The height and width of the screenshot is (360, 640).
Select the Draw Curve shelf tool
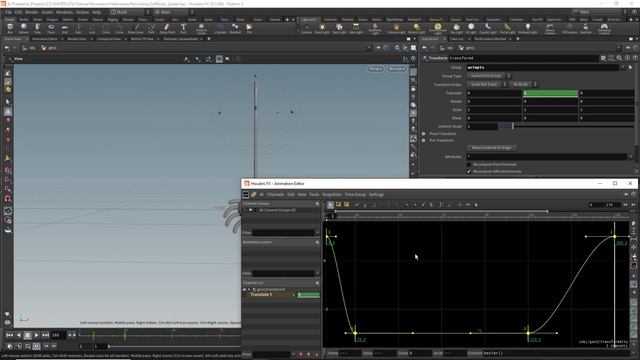coord(136,29)
